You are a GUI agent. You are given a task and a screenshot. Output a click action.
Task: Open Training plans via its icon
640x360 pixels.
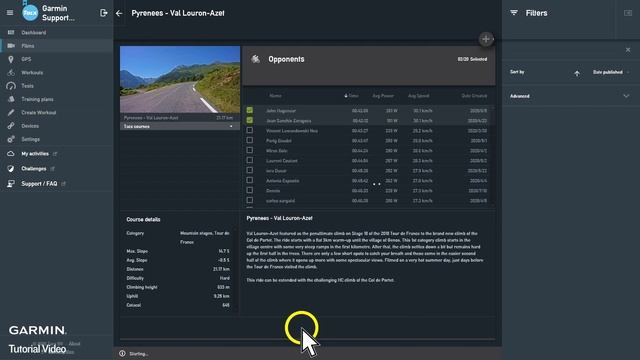(11, 99)
